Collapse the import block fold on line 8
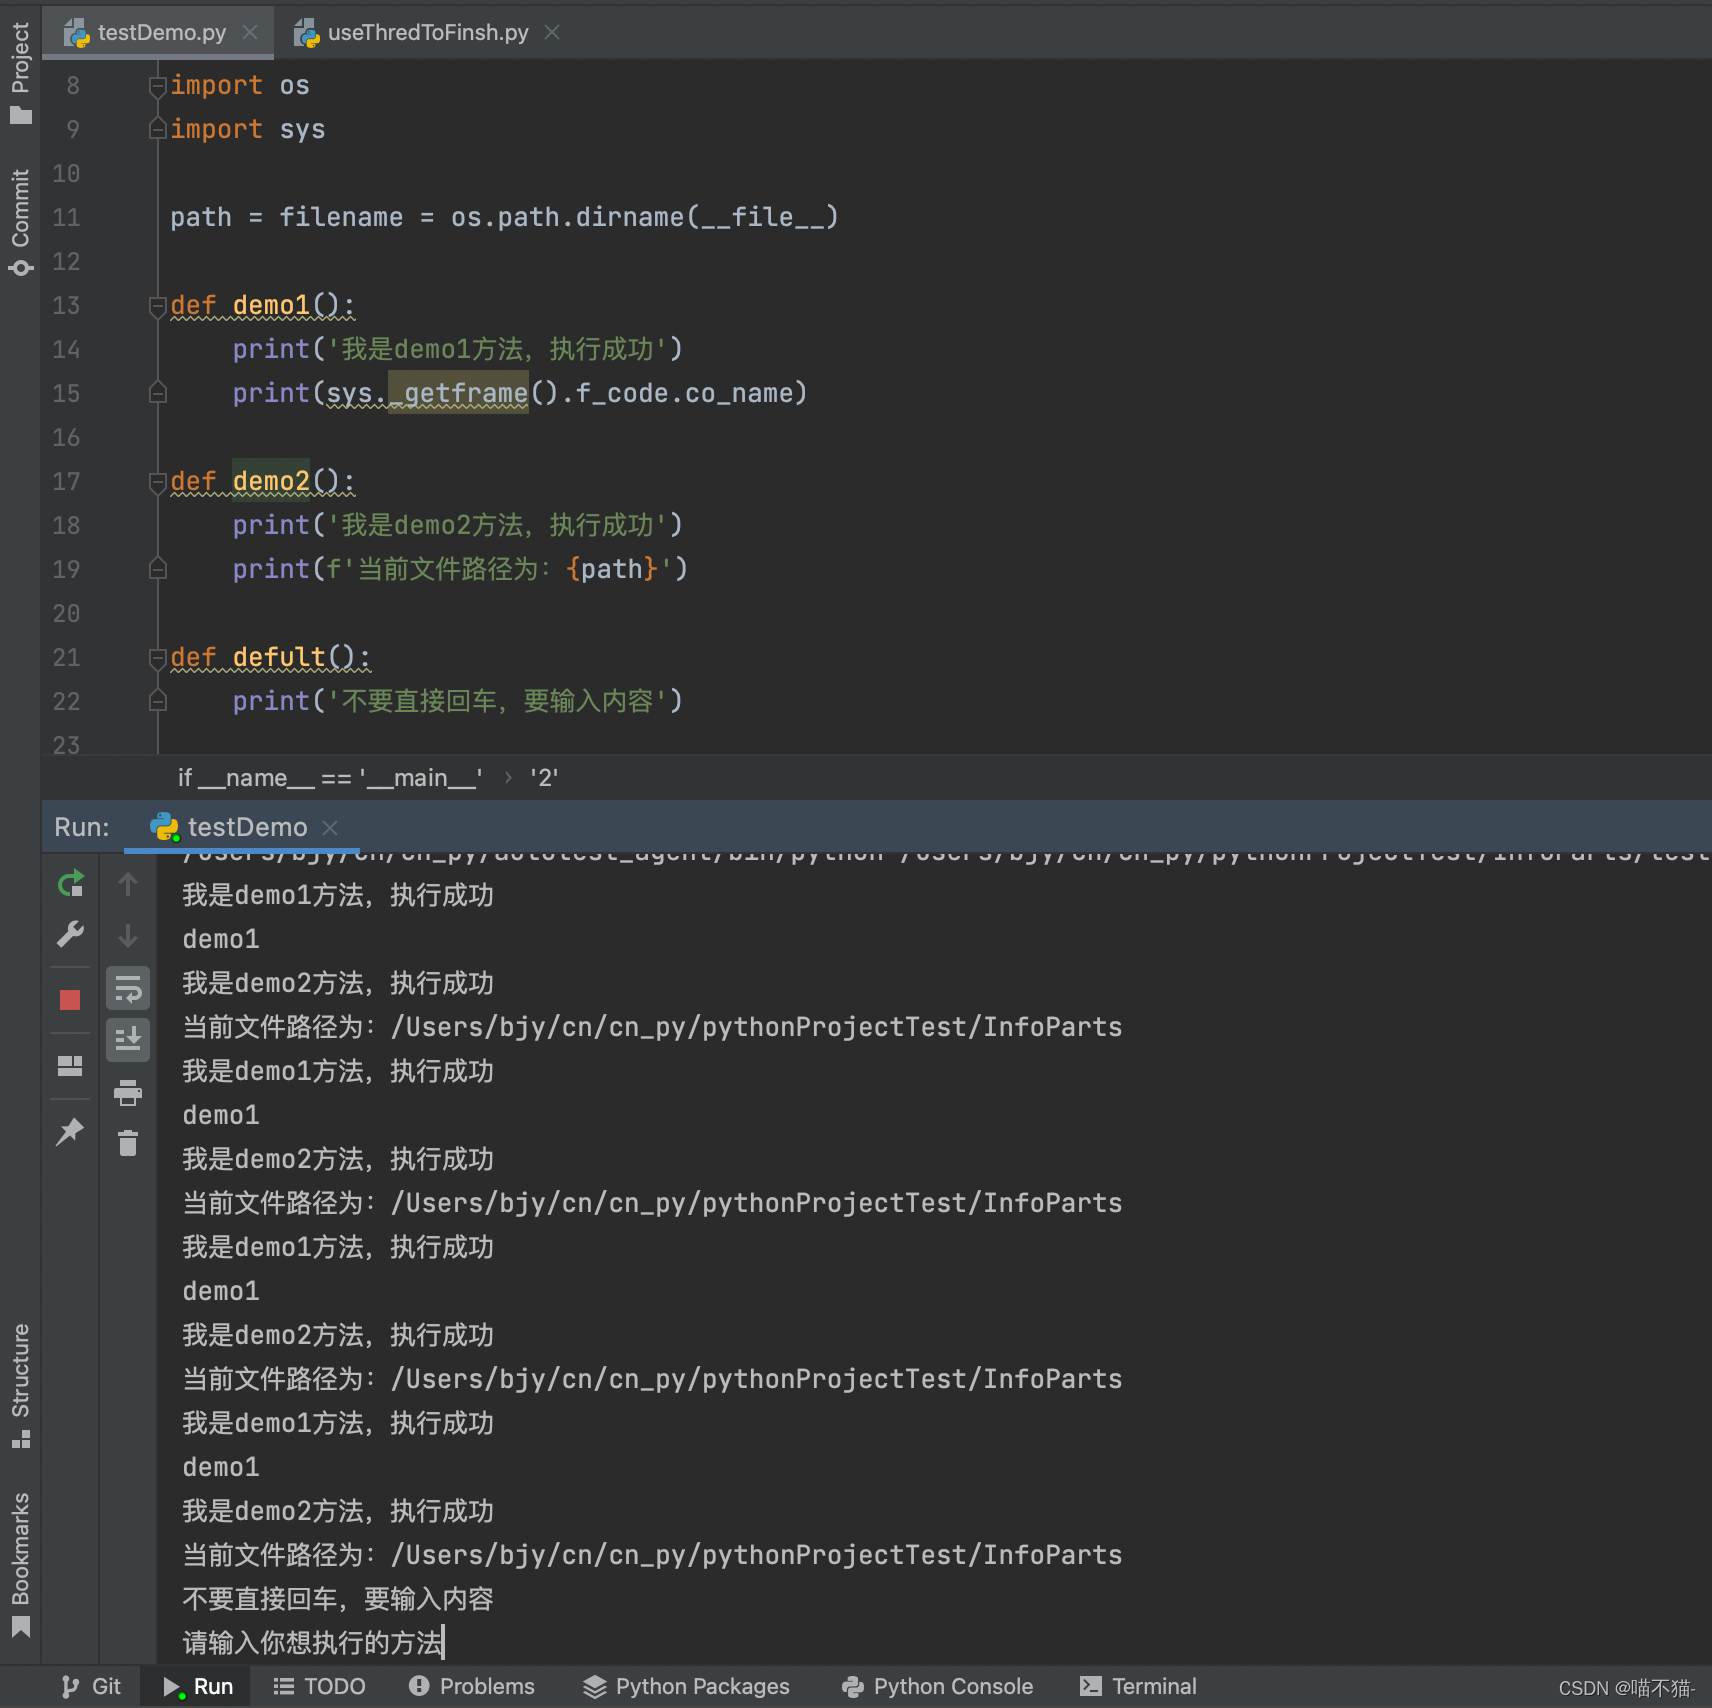 [x=157, y=86]
